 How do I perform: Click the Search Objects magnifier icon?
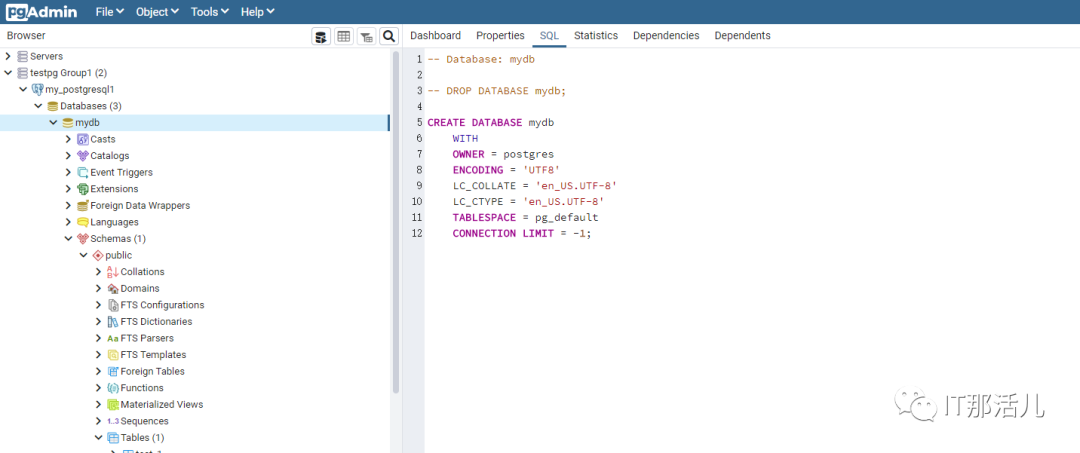389,36
